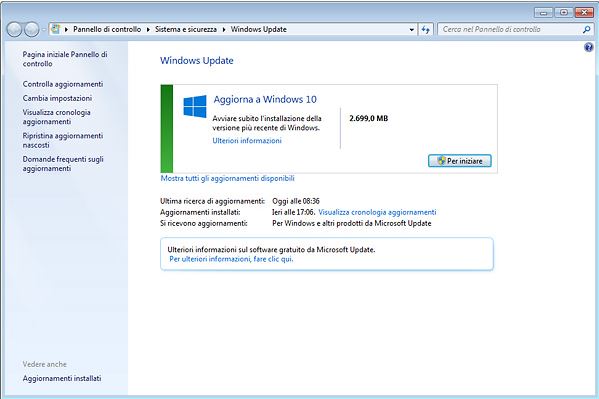Viewport: 599px width, 399px height.
Task: Open Cambia impostazioni in sidebar
Action: [x=57, y=98]
